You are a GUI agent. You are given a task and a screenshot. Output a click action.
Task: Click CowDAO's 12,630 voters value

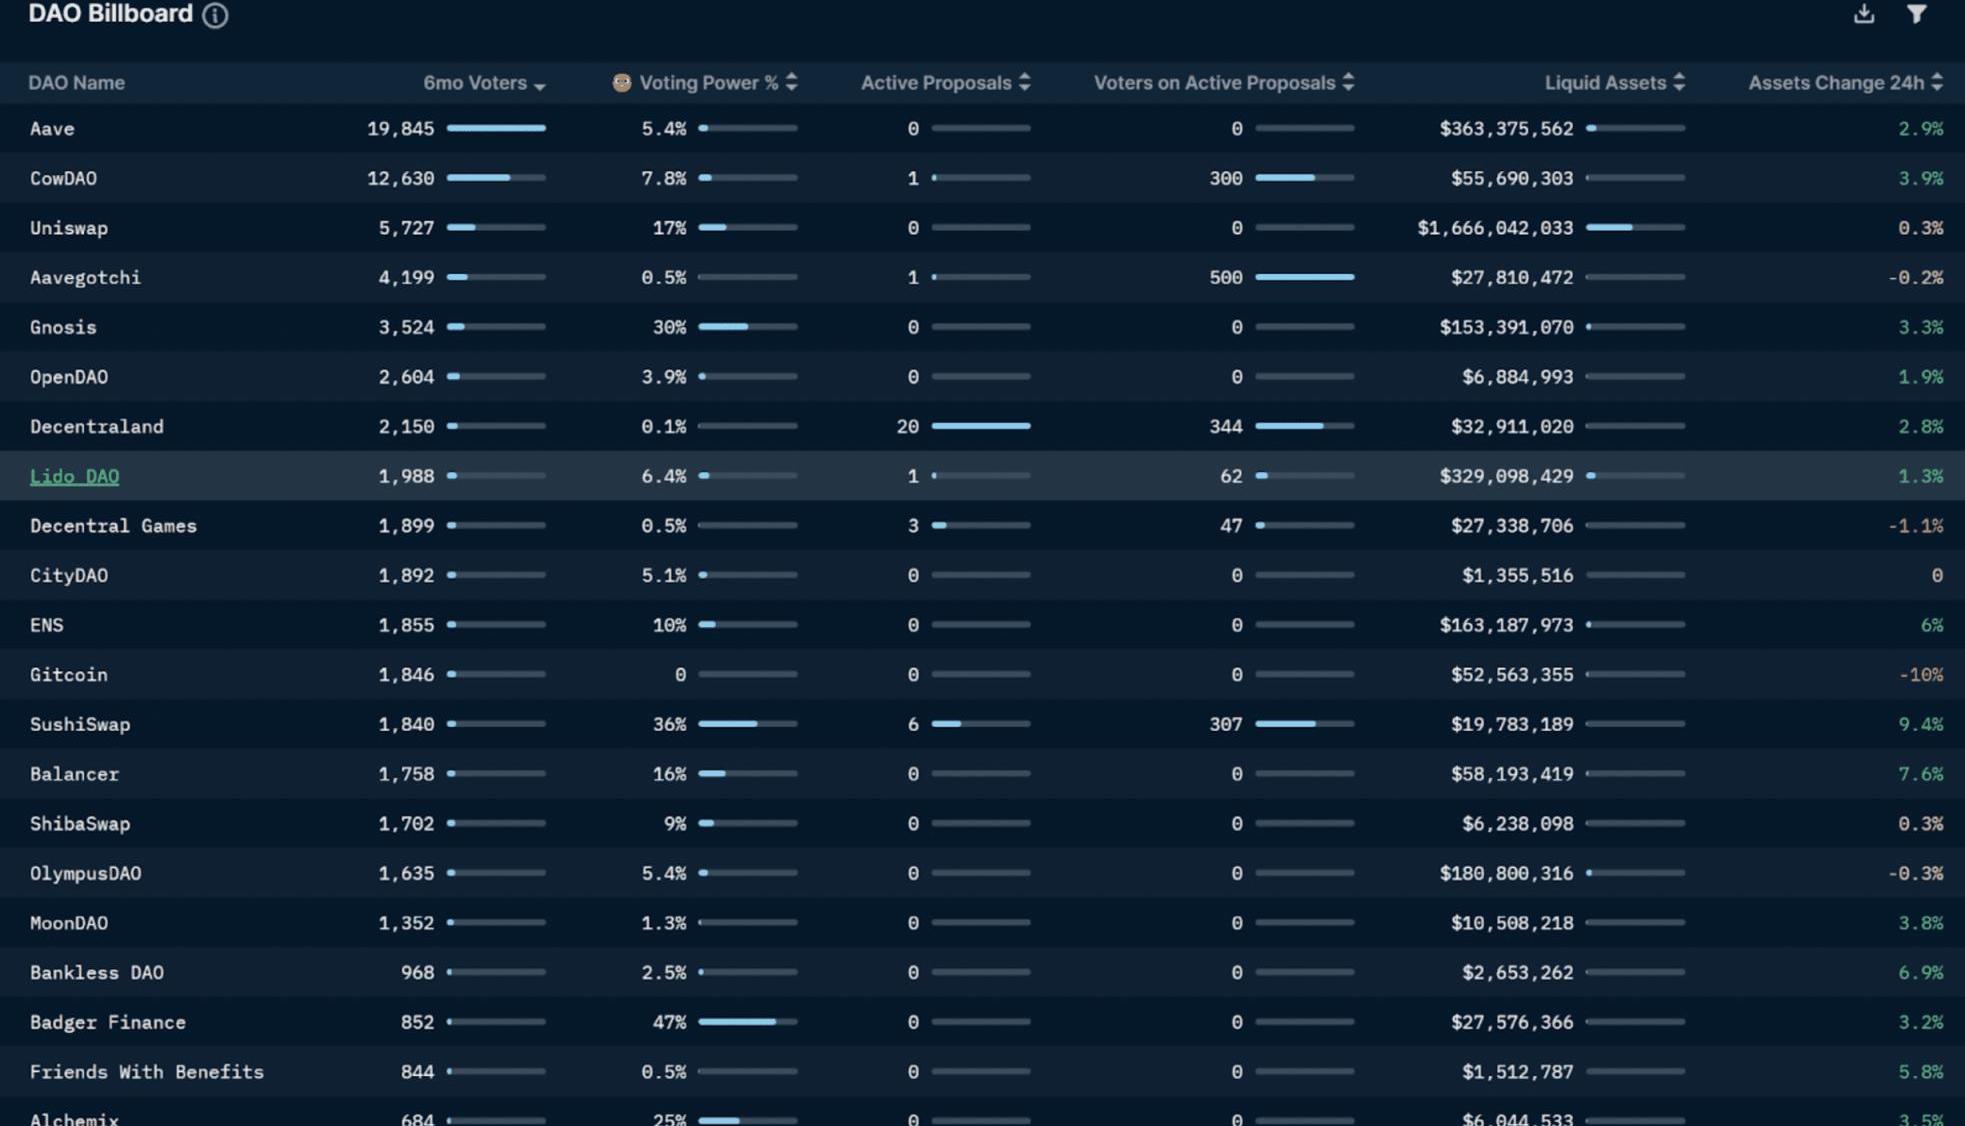tap(400, 178)
